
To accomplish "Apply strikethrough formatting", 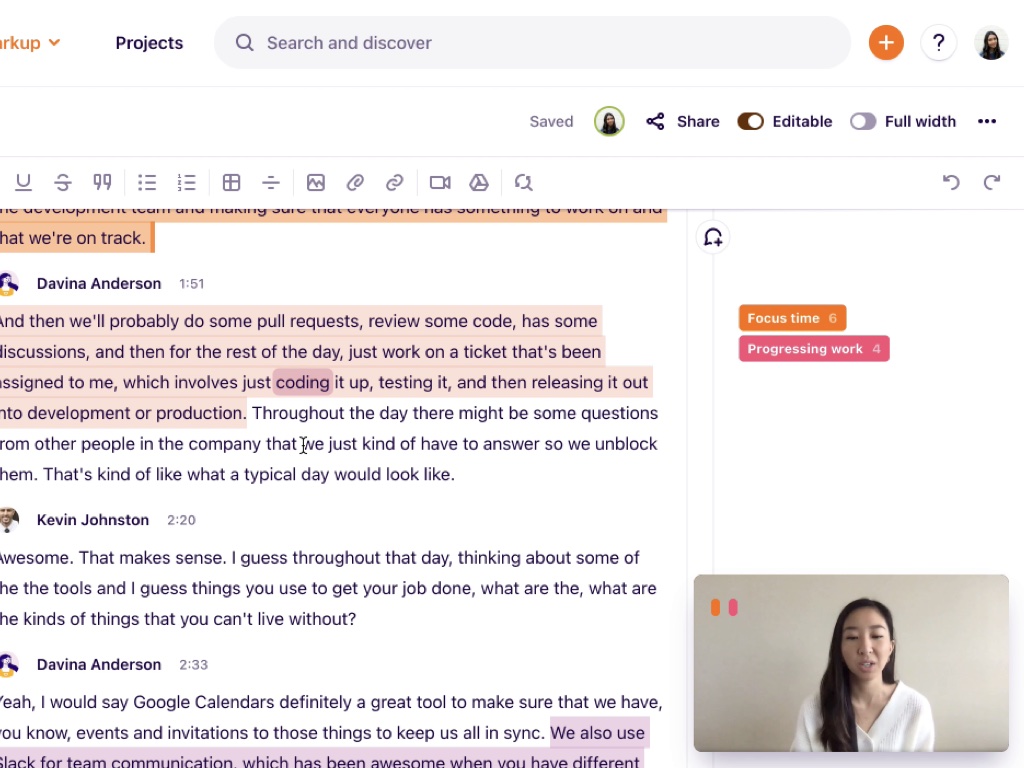I will click(x=63, y=182).
